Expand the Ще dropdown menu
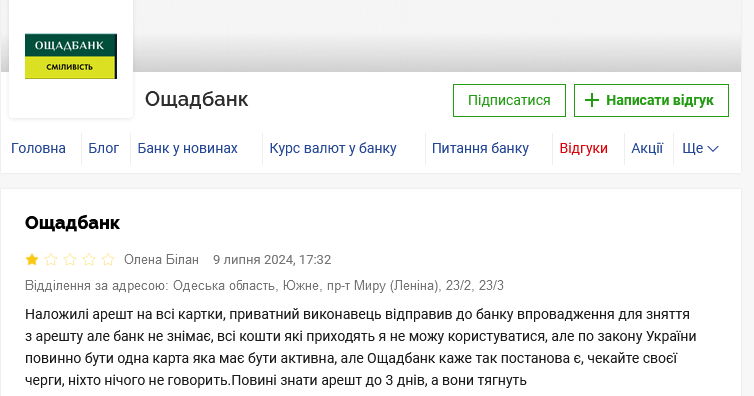Image resolution: width=754 pixels, height=396 pixels. point(700,148)
